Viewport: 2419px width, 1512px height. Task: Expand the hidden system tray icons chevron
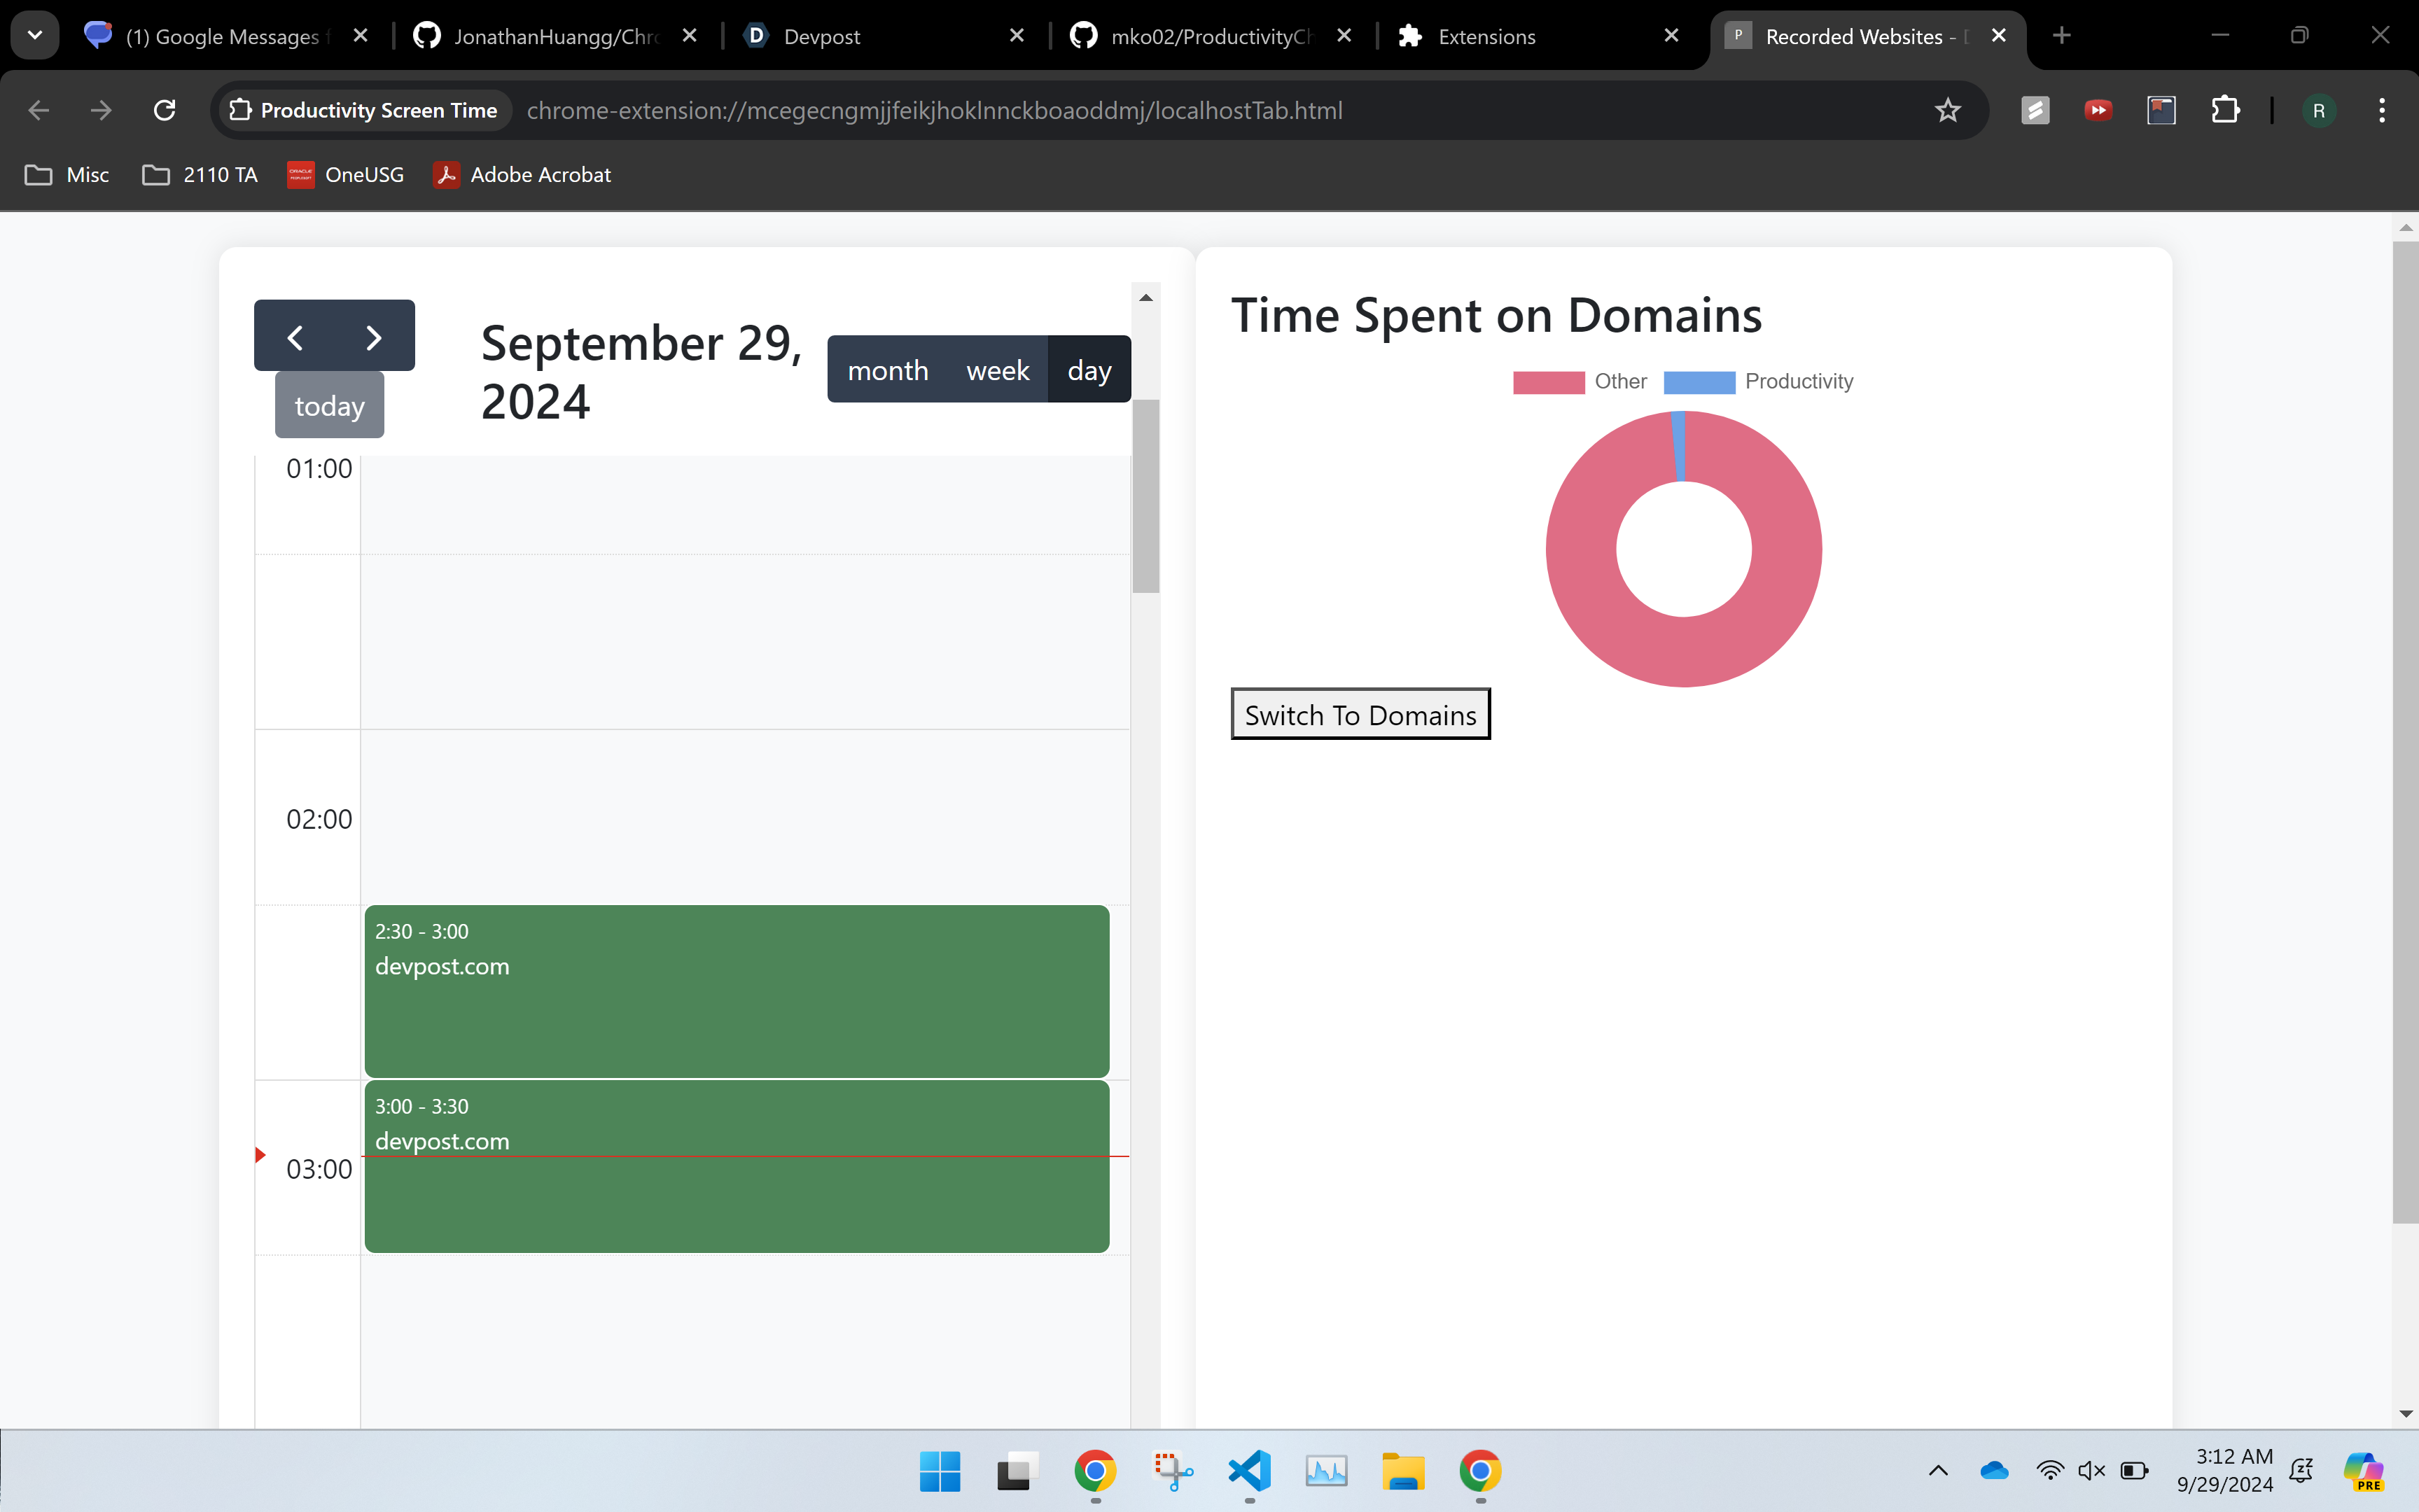click(x=1938, y=1470)
